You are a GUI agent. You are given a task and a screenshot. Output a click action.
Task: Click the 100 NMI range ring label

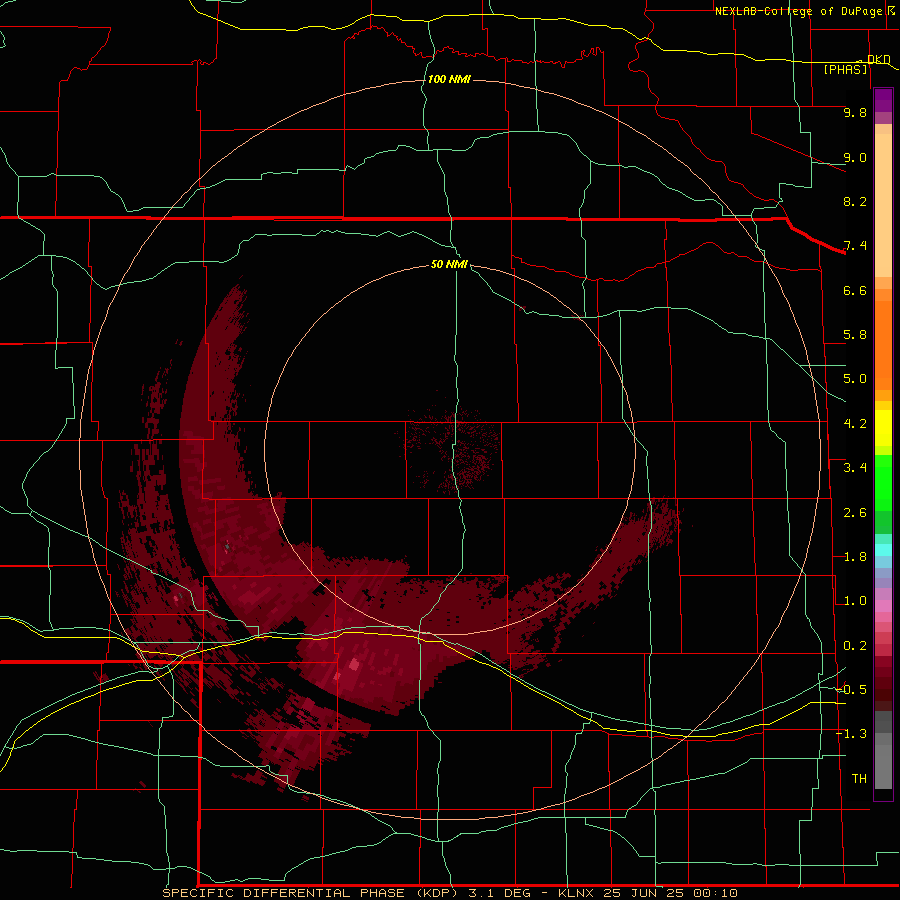coord(449,79)
